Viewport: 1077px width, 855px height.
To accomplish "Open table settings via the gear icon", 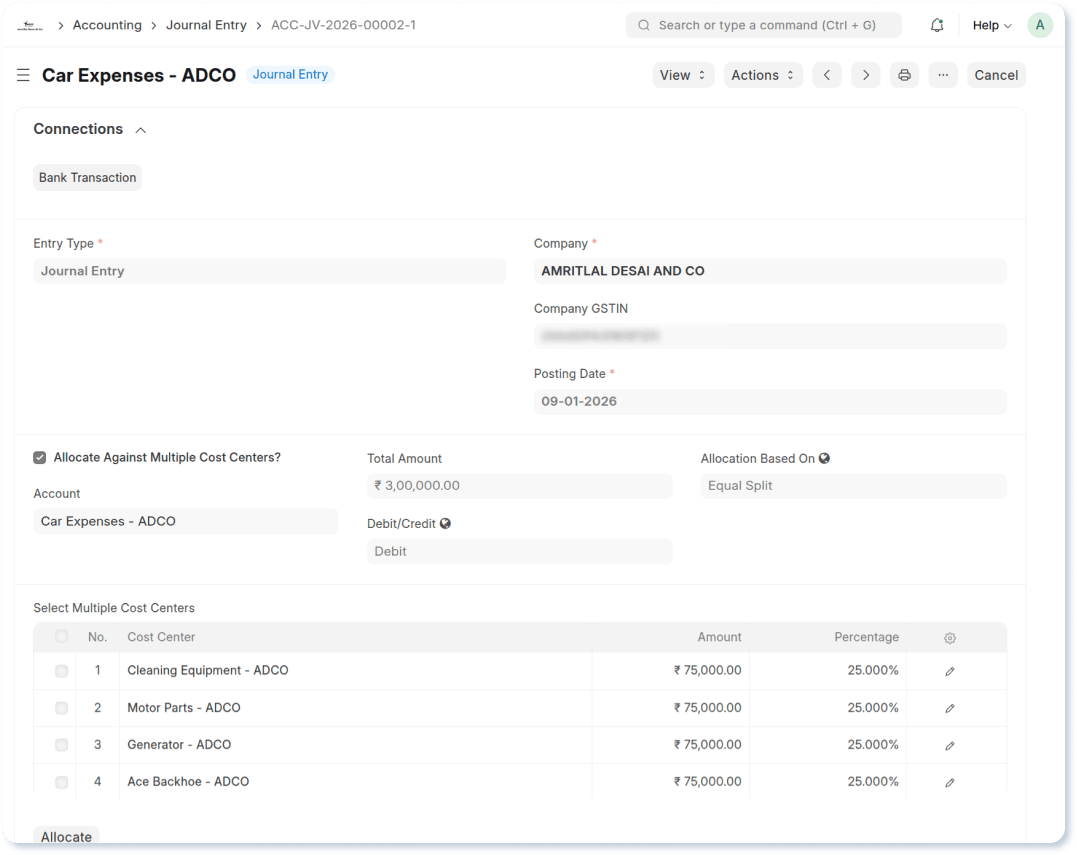I will [x=949, y=637].
